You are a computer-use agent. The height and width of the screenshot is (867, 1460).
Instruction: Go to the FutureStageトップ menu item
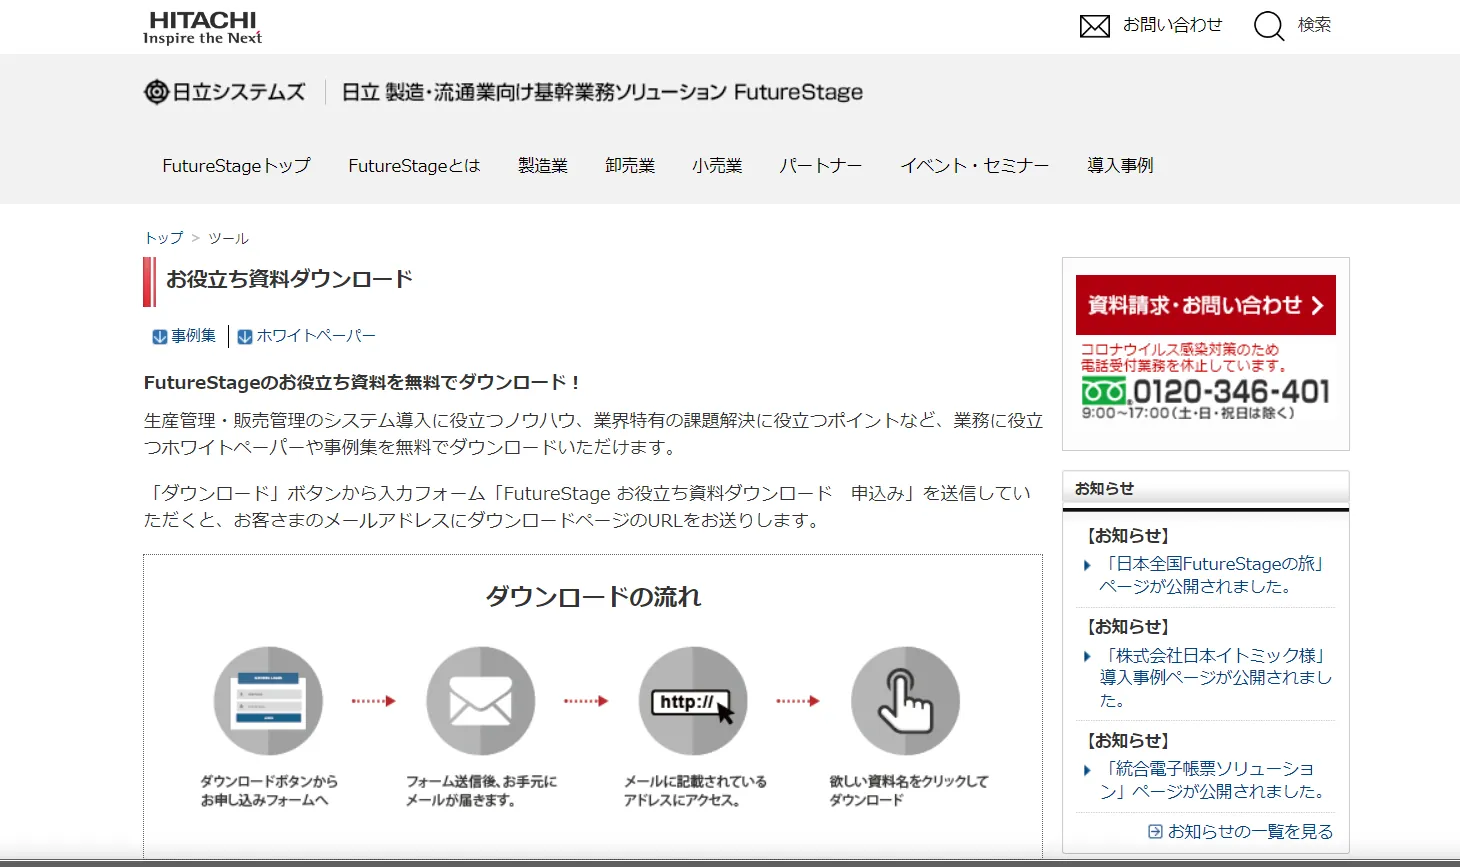tap(236, 166)
